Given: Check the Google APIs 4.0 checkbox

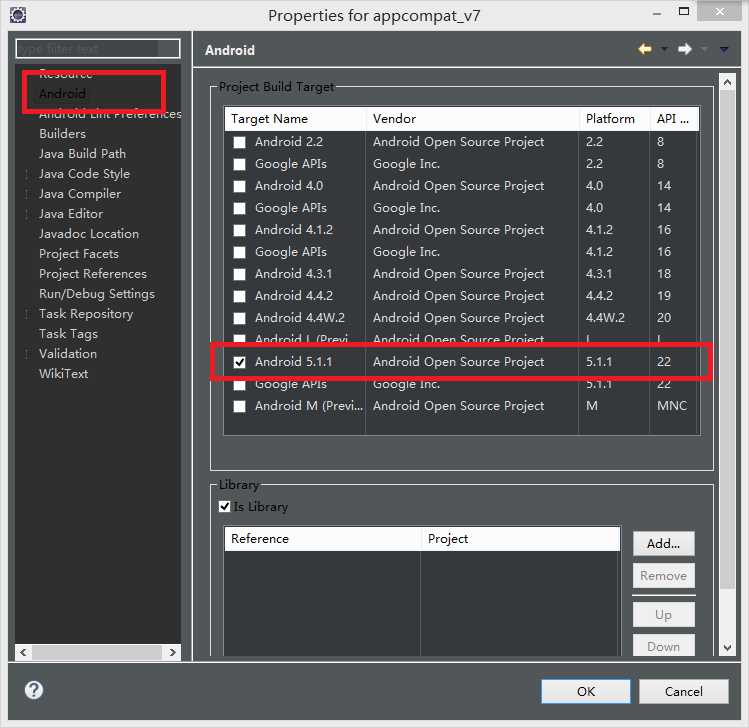Looking at the screenshot, I should point(239,208).
